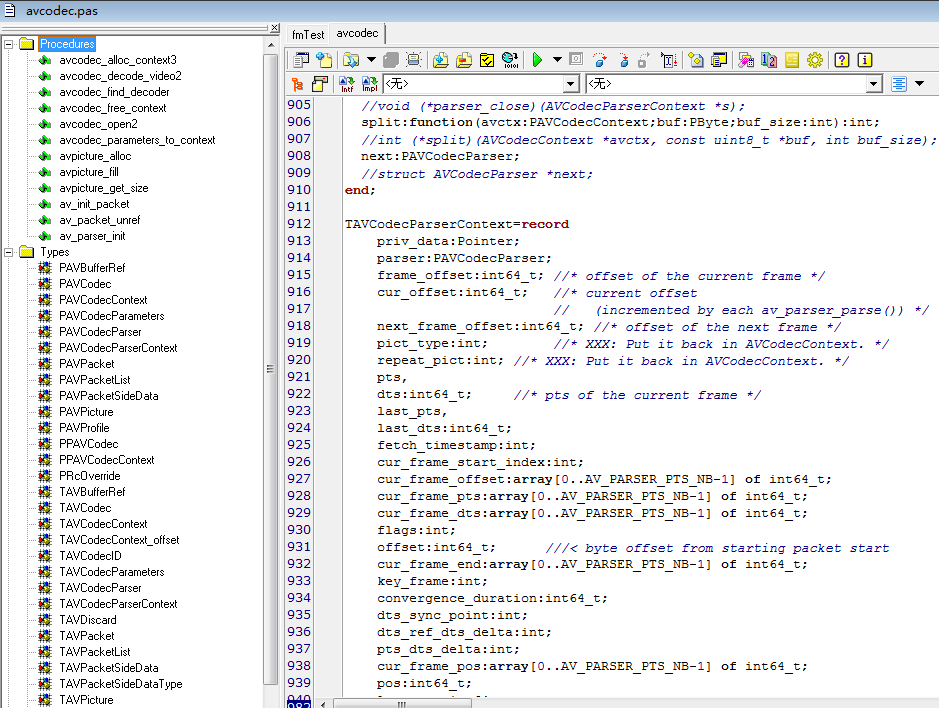Select TAVCodecParserContext in the Types list
939x708 pixels.
(118, 604)
